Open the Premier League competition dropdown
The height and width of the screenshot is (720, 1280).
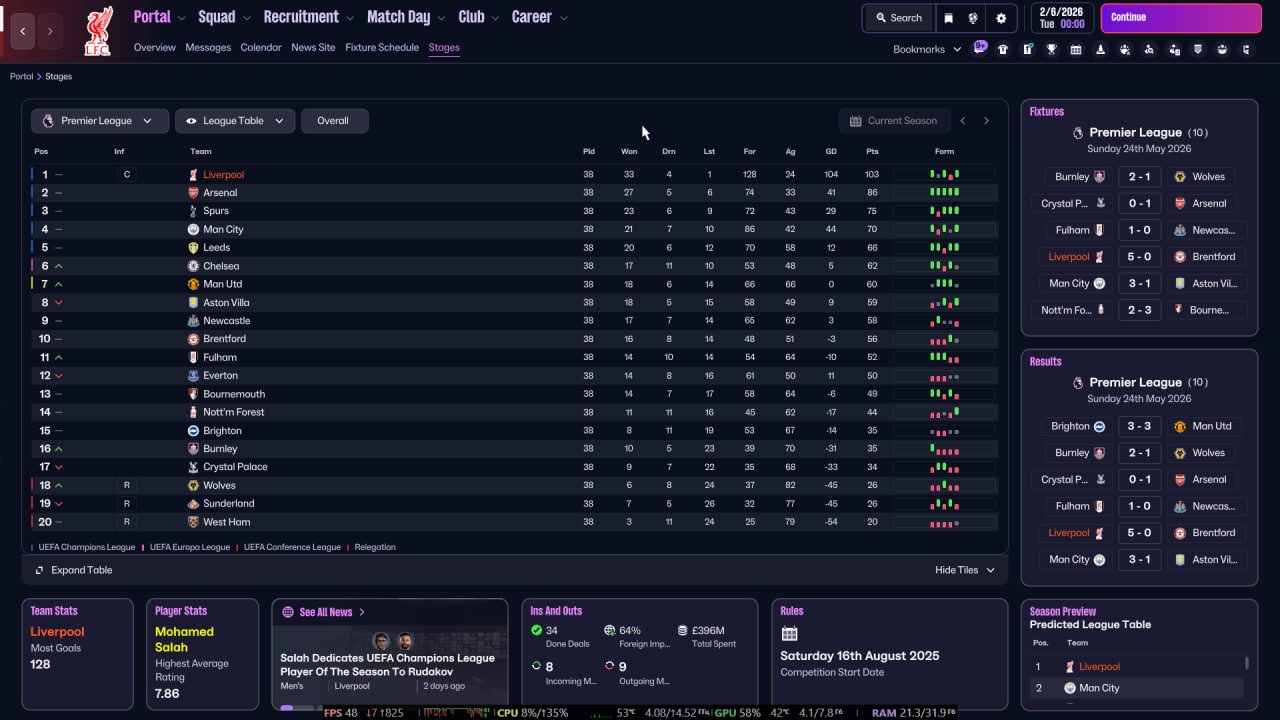pyautogui.click(x=99, y=121)
